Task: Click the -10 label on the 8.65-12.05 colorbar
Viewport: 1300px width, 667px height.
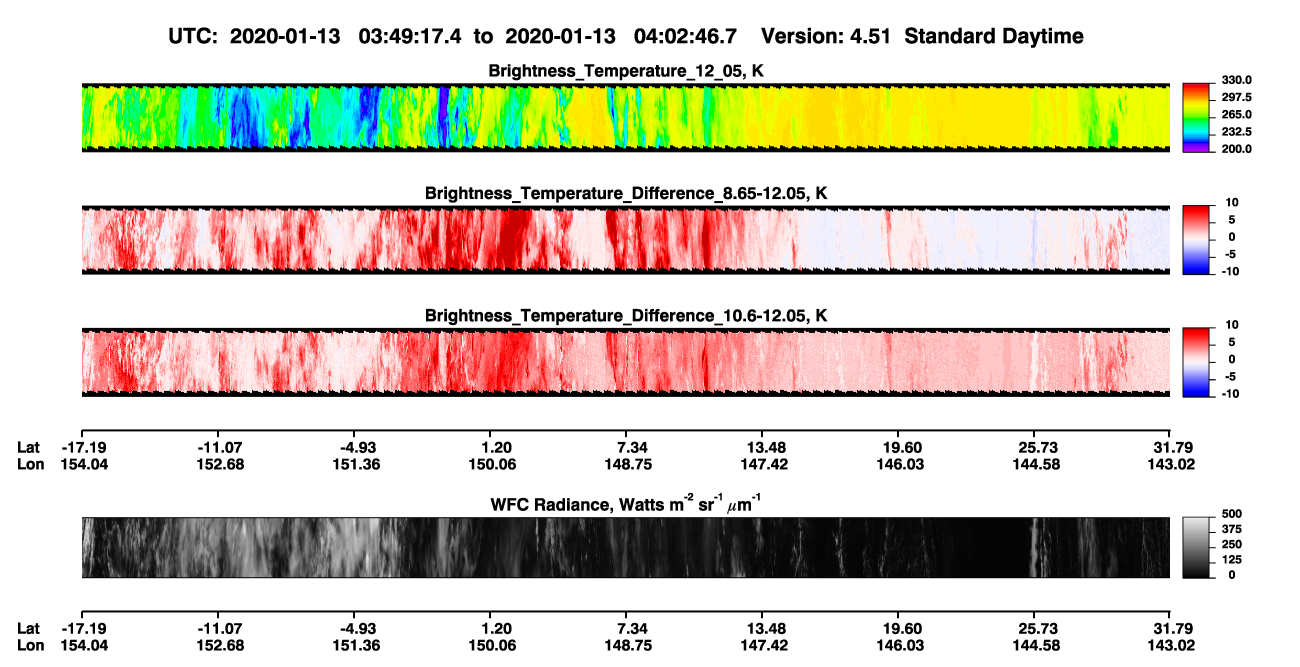Action: [x=1233, y=271]
